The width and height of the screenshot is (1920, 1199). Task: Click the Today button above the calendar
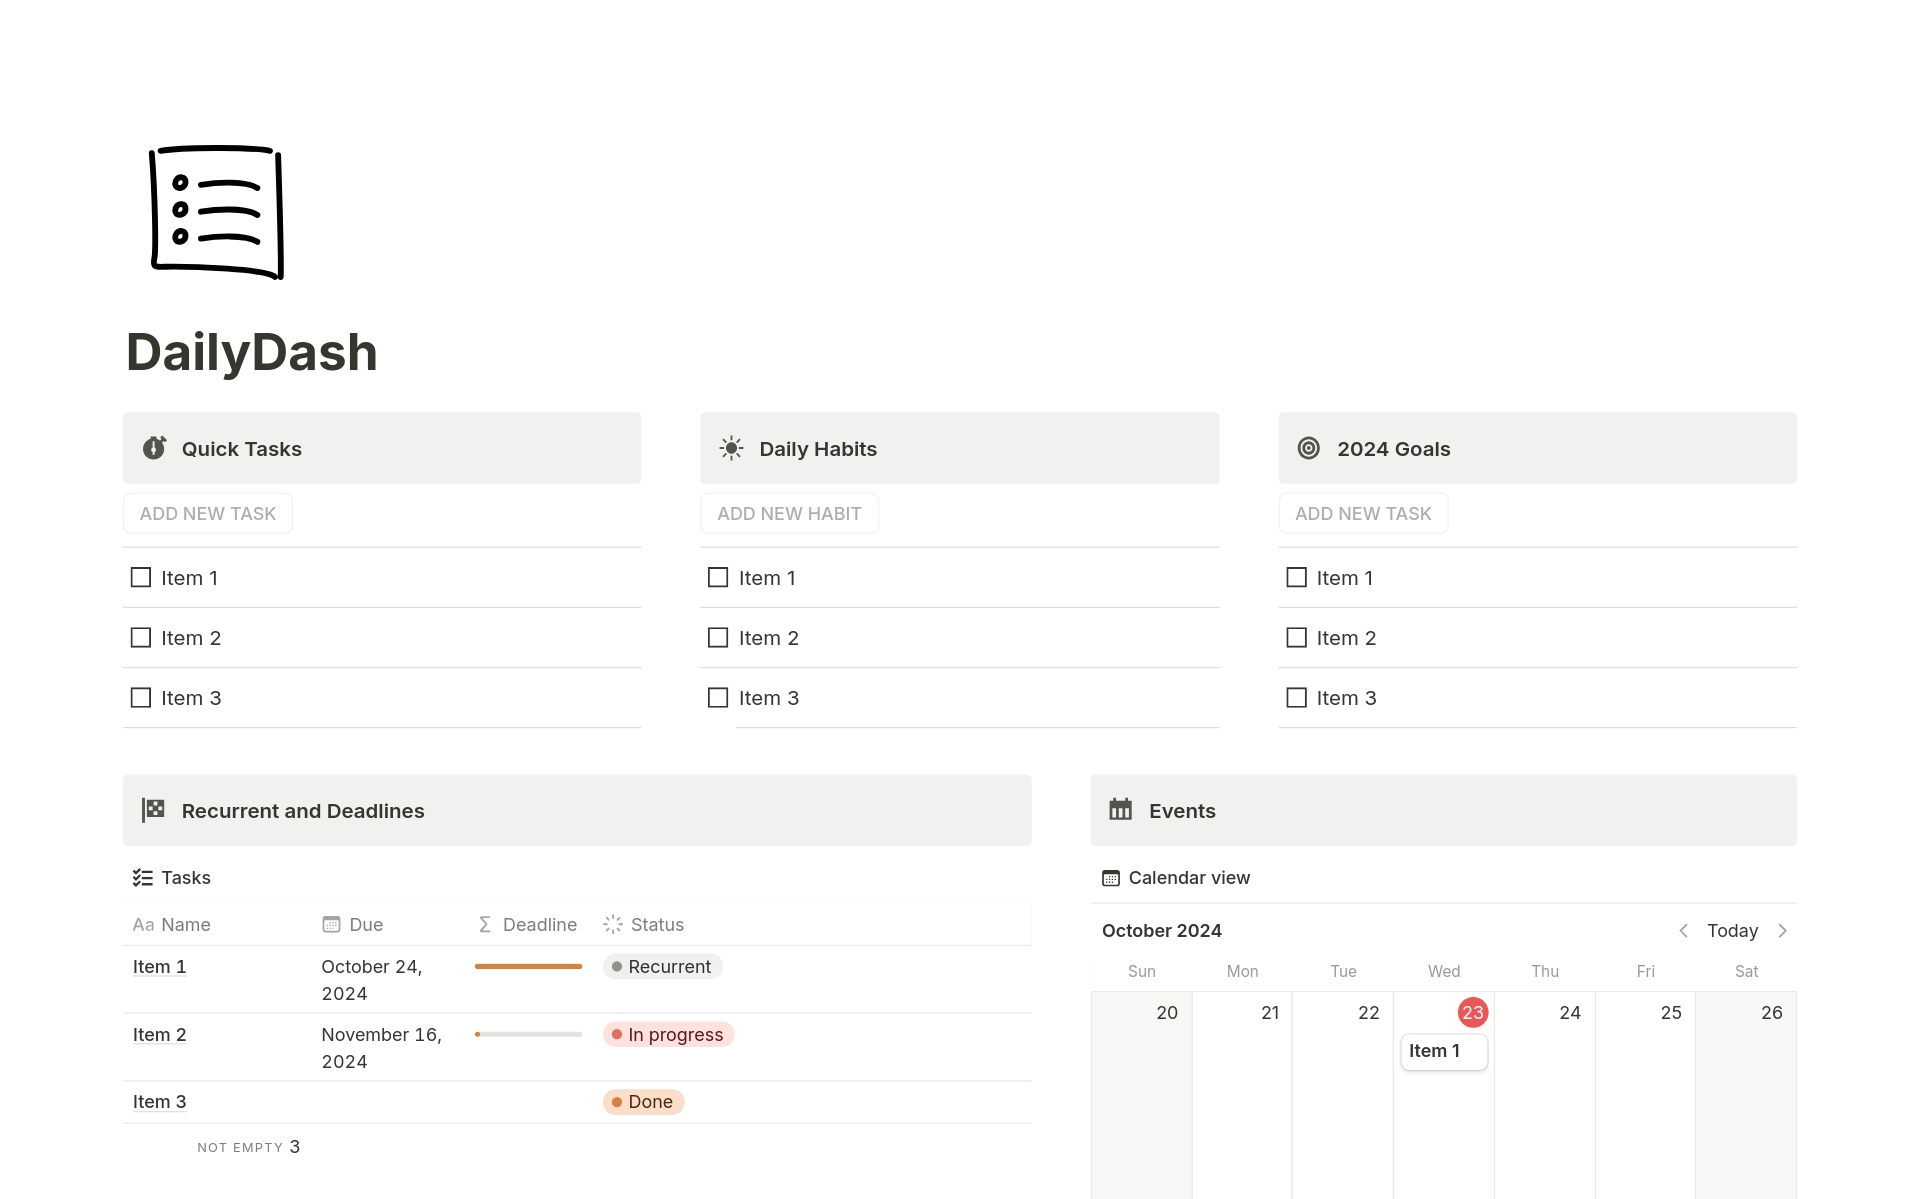coord(1732,930)
